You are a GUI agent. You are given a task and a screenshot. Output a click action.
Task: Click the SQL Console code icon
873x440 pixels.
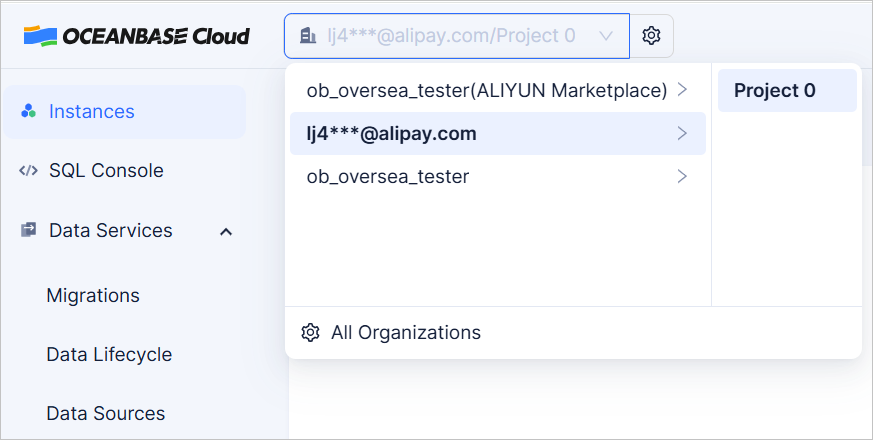(x=28, y=171)
